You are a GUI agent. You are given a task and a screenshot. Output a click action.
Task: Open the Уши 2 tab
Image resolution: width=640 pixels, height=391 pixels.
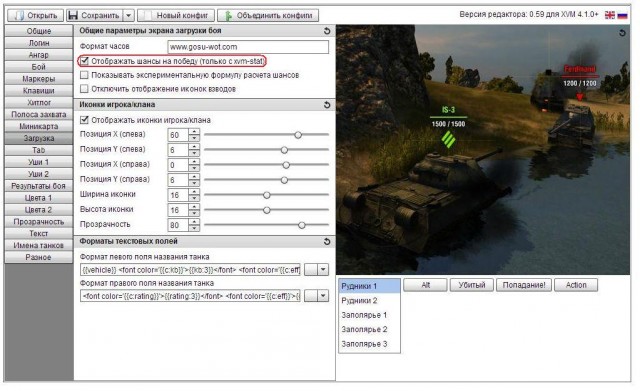pos(39,174)
